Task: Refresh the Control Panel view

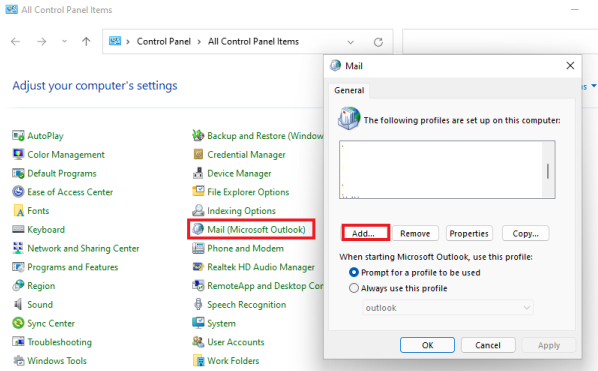Action: tap(378, 42)
